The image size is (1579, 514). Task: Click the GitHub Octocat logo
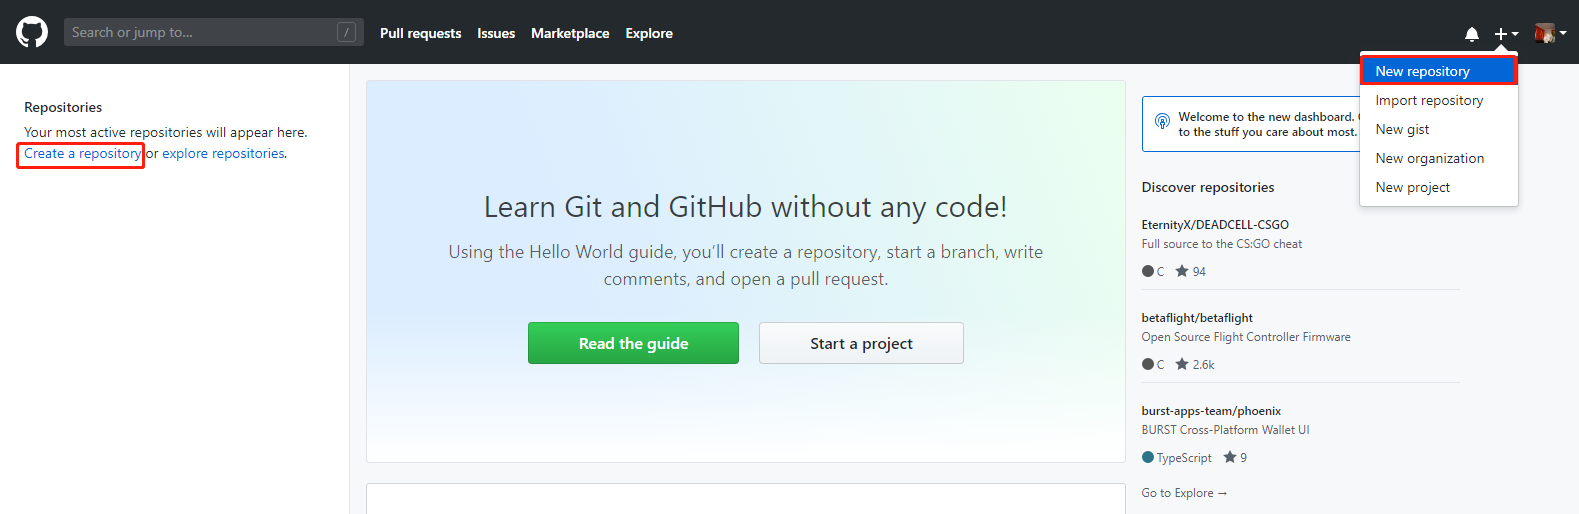[32, 32]
